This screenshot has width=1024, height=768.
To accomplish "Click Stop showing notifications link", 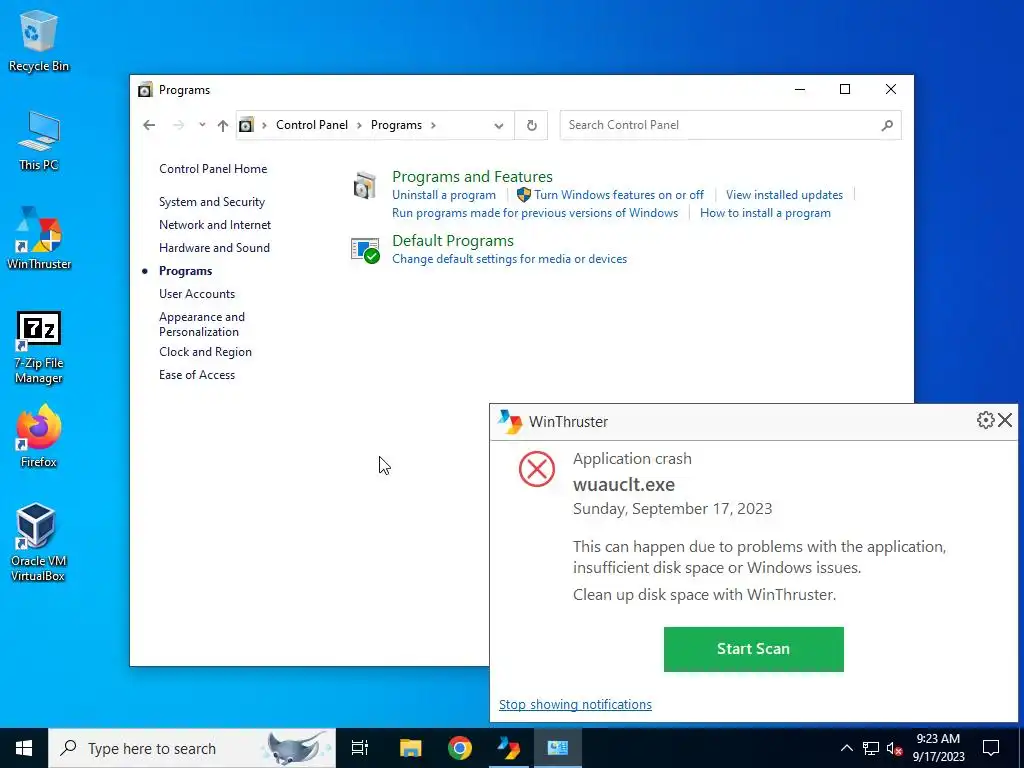I will (575, 704).
